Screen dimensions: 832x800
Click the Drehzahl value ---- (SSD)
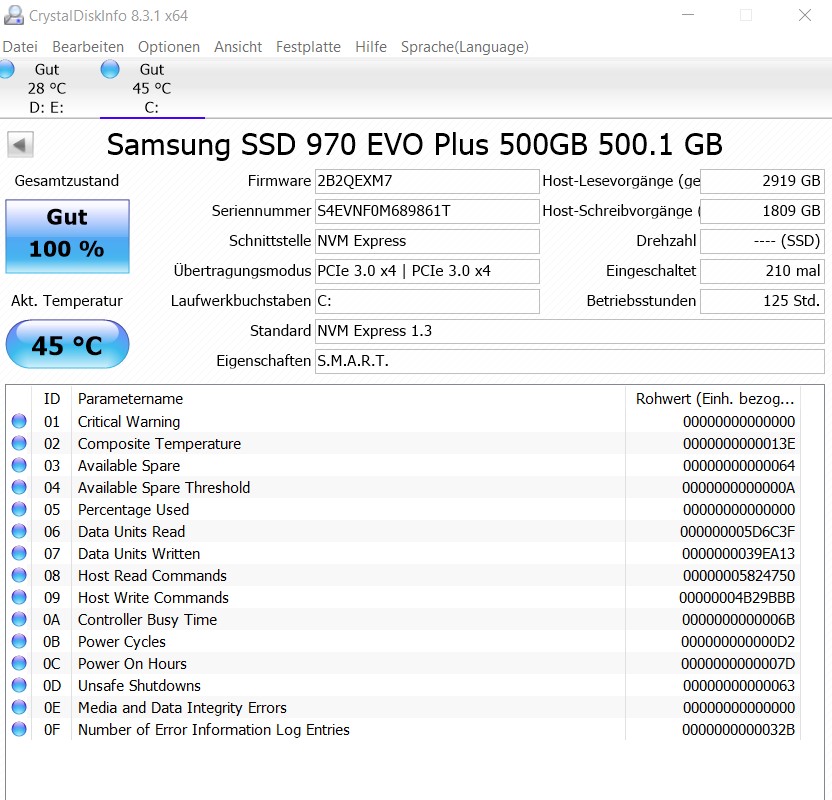762,241
